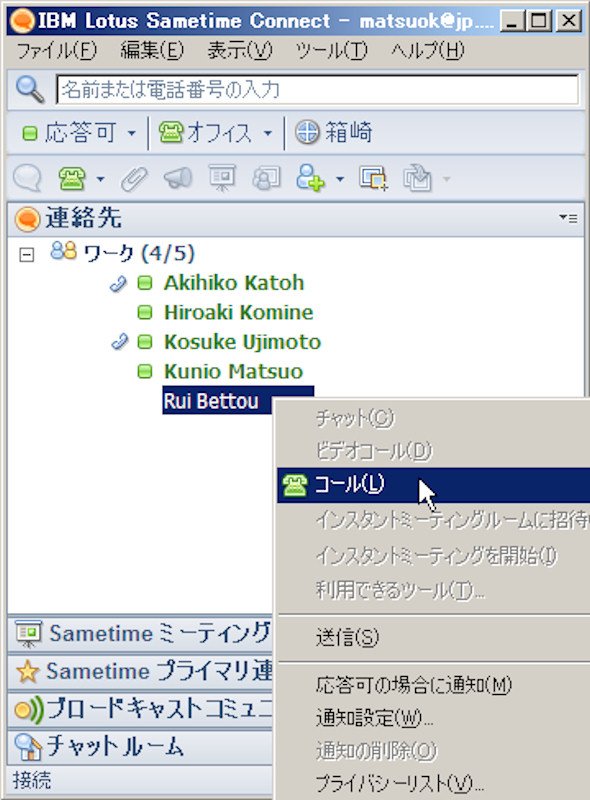590x800 pixels.
Task: Collapse the ワーク (4/5) contact group
Action: point(27,254)
